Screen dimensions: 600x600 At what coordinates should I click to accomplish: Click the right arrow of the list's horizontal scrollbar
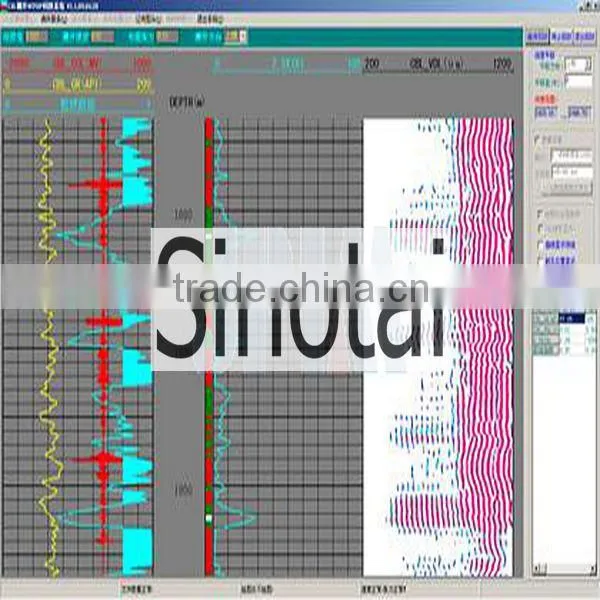coord(592,568)
